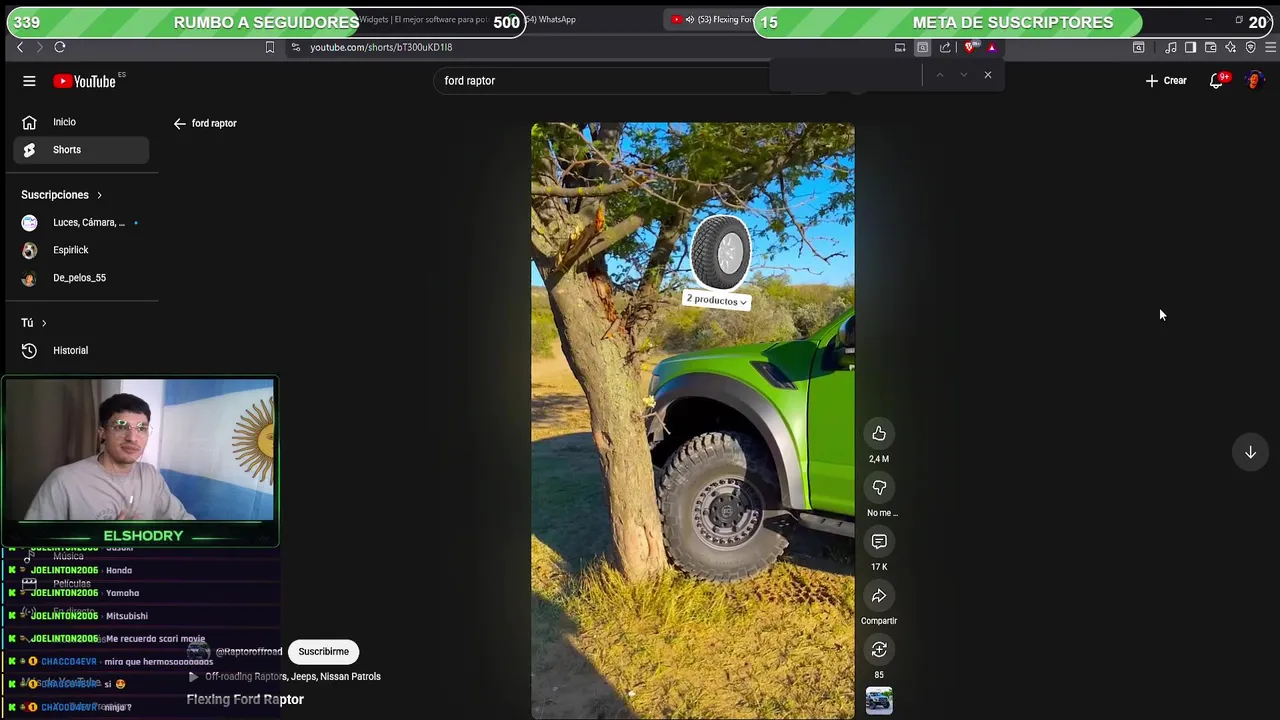Click the Suscribirme button
1280x720 pixels.
(323, 652)
